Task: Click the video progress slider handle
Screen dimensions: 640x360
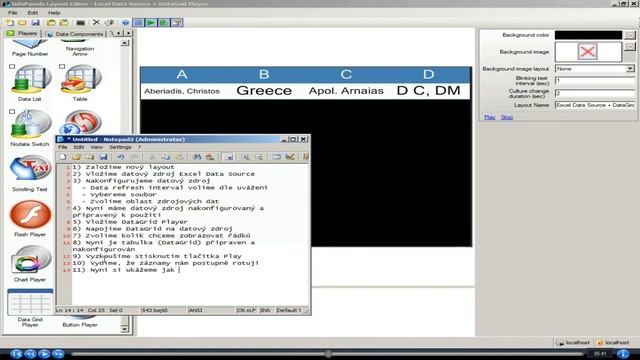Action: click(x=329, y=354)
